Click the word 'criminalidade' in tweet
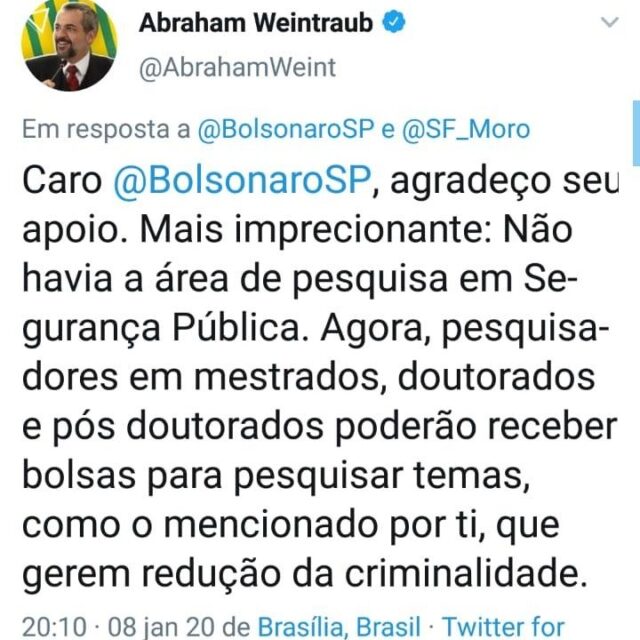Screen dimensions: 640x640 click(462, 573)
